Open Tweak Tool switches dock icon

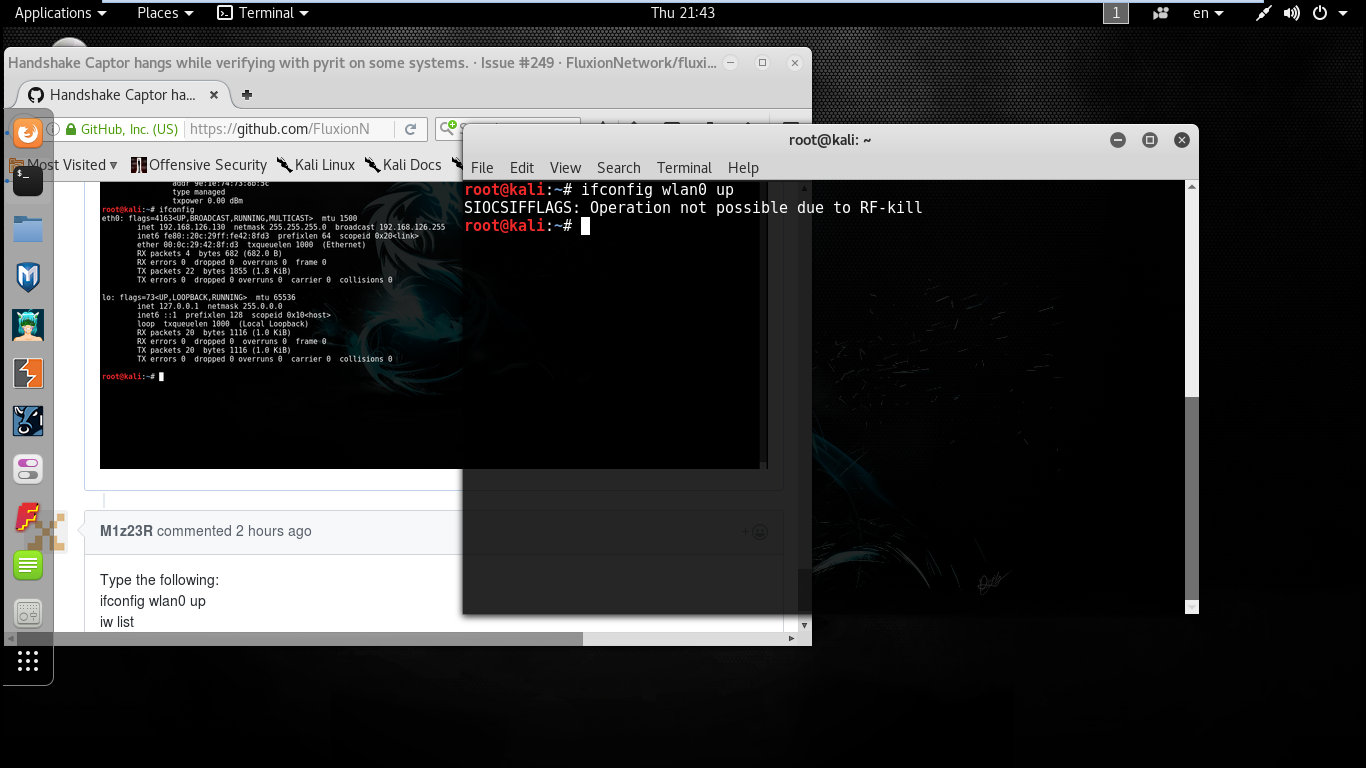(28, 469)
